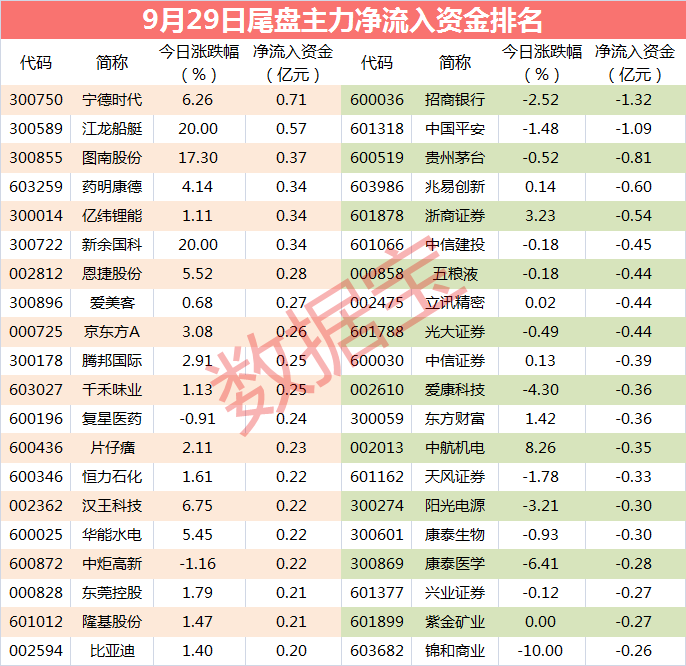This screenshot has width=686, height=666.
Task: Select stock code 603682
Action: tap(377, 651)
